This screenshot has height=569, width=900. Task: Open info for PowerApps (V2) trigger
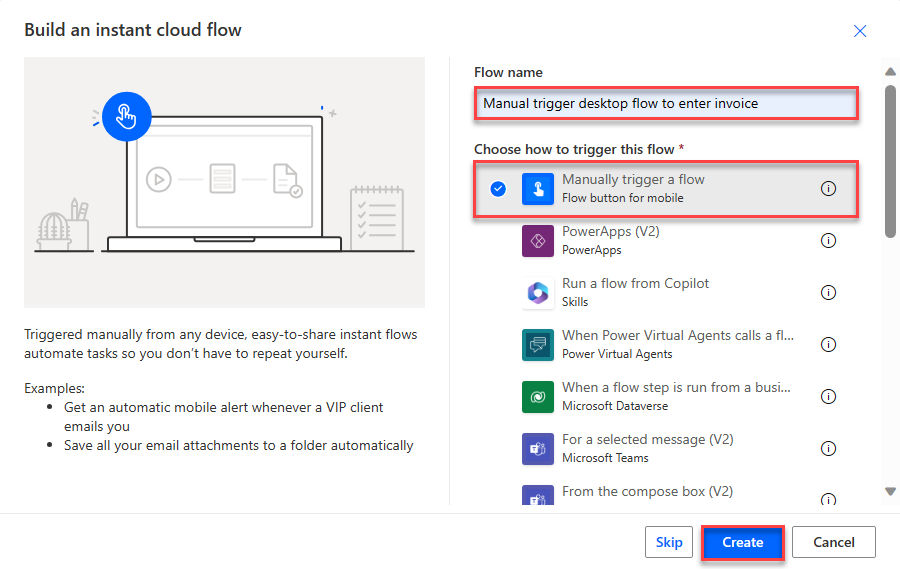pos(828,241)
